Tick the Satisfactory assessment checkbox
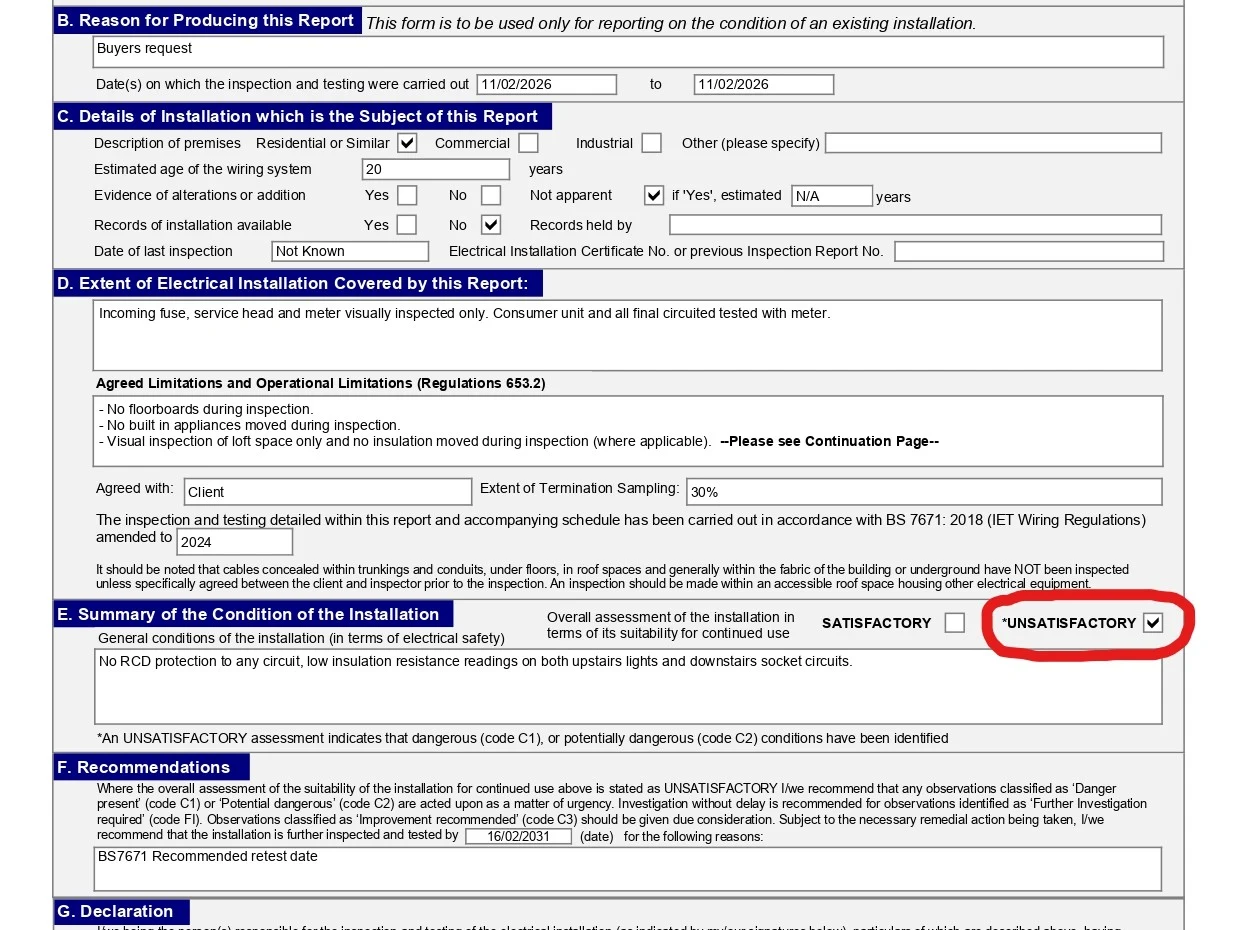Screen dimensions: 1238x930 click(954, 623)
